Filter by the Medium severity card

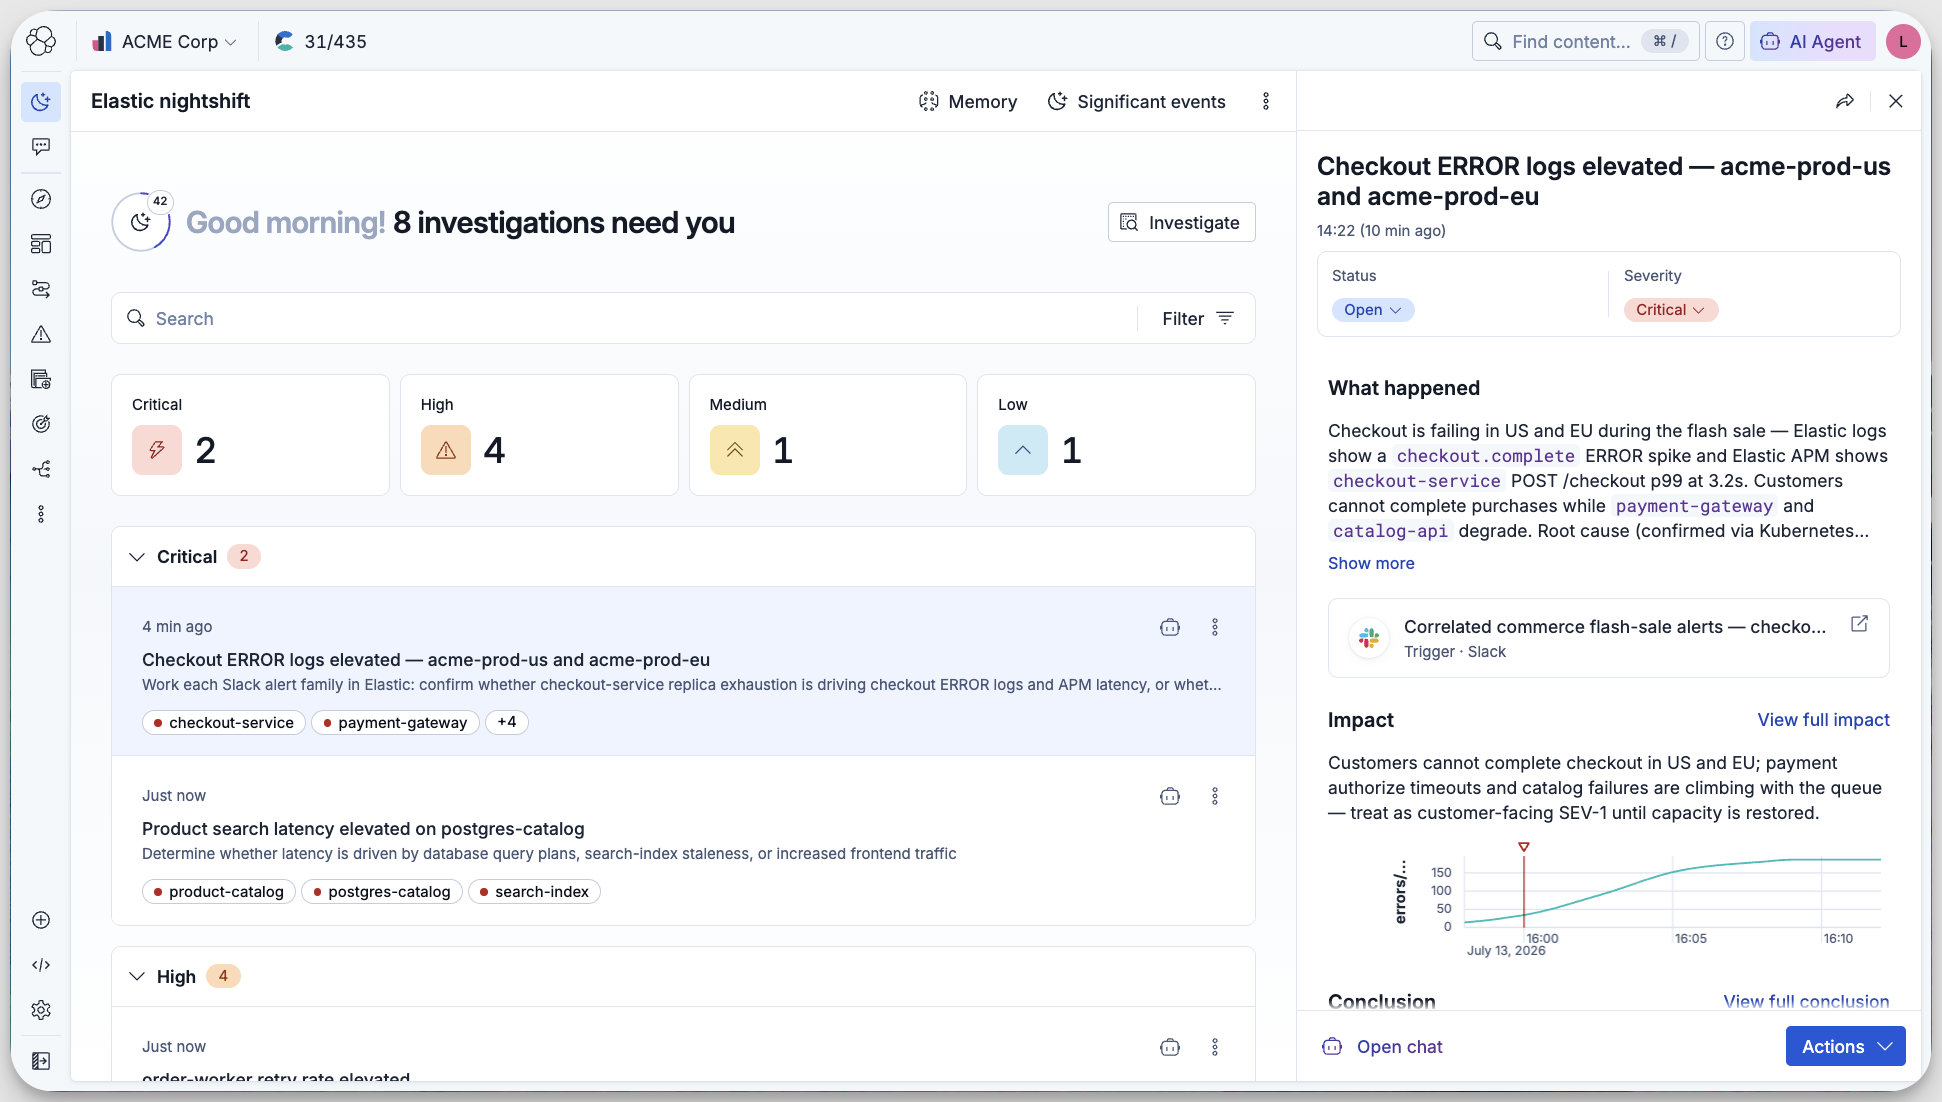(x=828, y=435)
